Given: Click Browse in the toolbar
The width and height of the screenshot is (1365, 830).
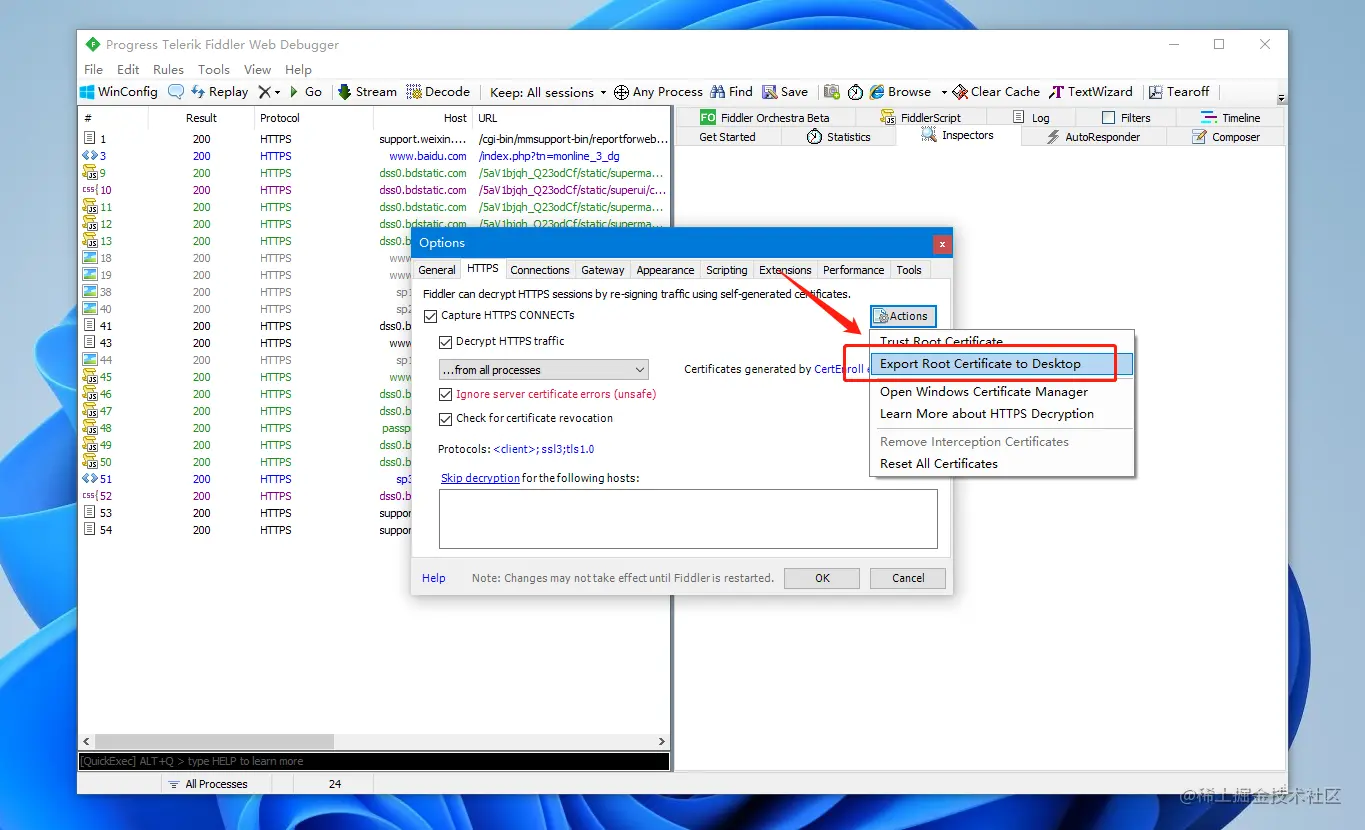Looking at the screenshot, I should pos(901,91).
